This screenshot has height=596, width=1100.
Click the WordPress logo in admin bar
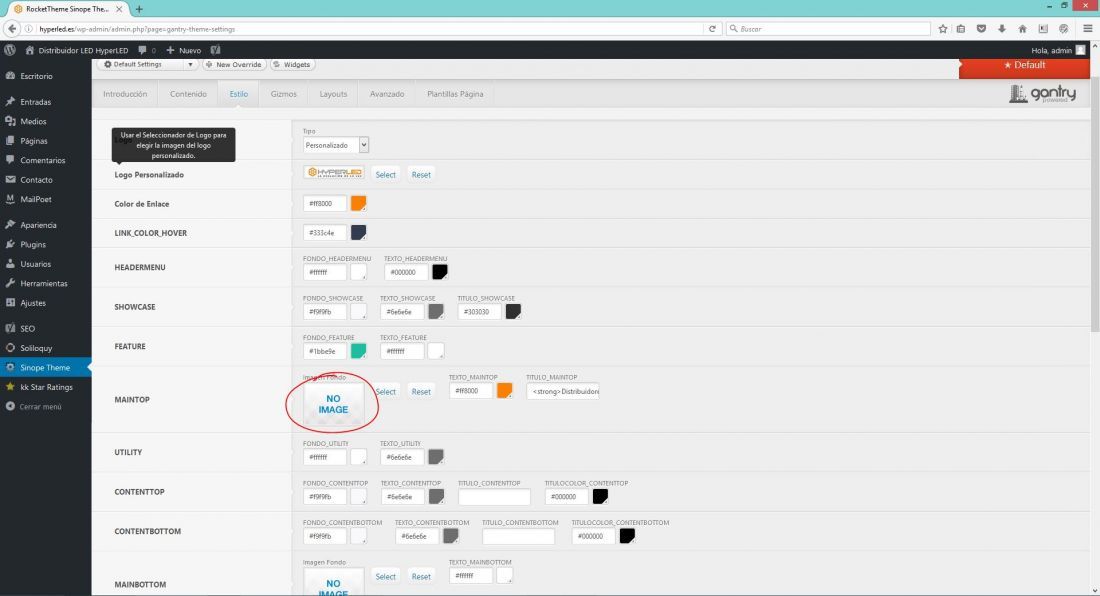10,50
